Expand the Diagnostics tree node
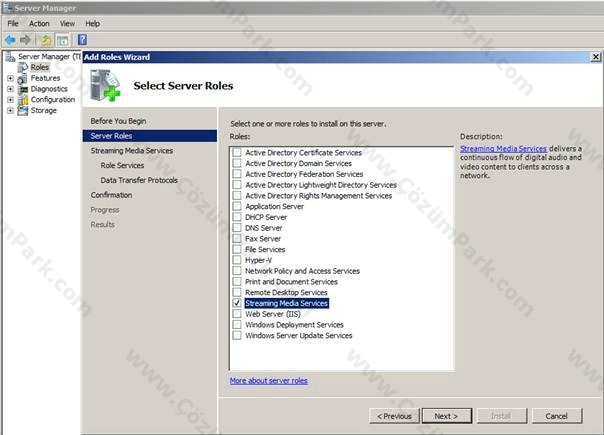The height and width of the screenshot is (435, 604). click(x=10, y=89)
